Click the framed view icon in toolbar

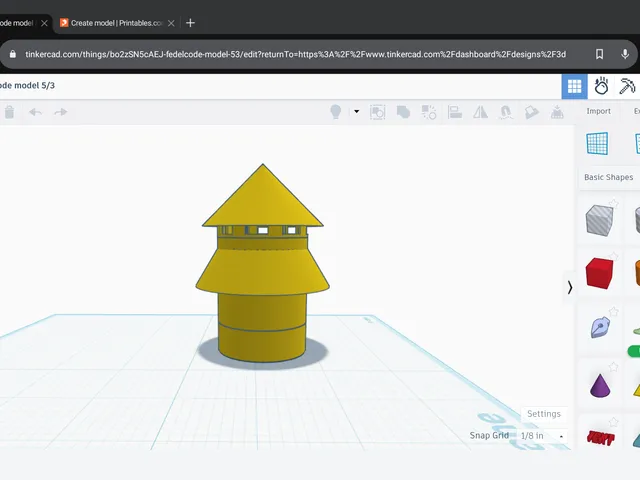pos(378,112)
